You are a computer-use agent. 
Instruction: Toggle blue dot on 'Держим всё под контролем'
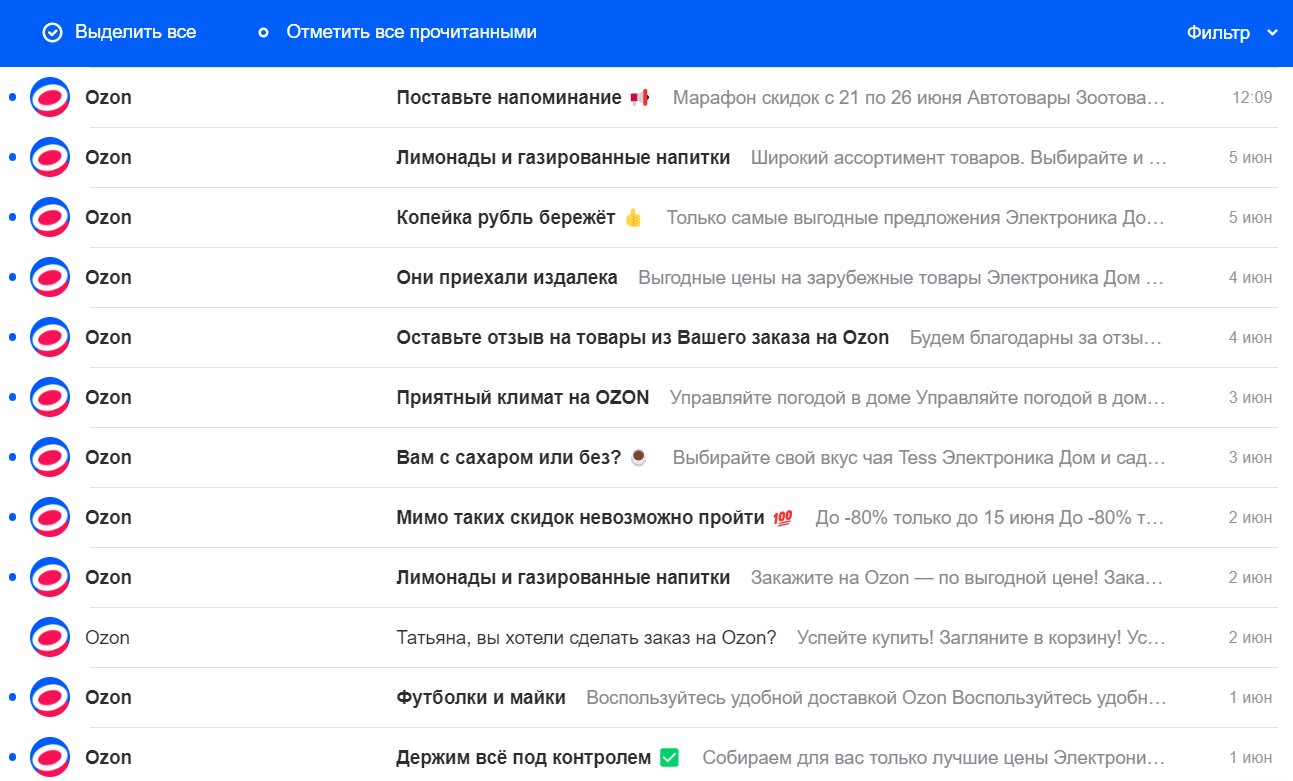pos(12,757)
